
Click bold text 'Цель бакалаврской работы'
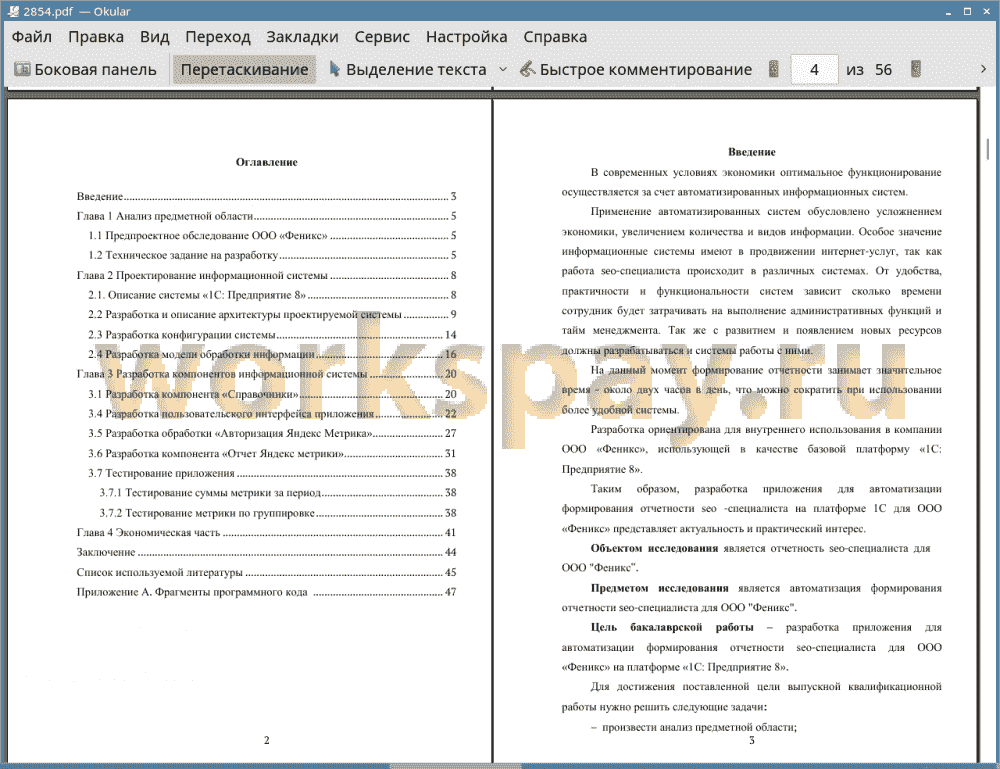(x=672, y=627)
